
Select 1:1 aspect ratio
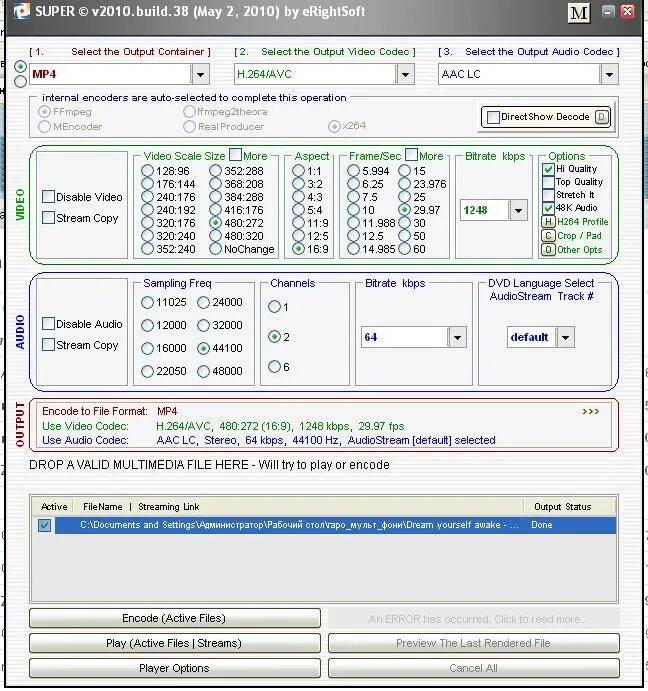(x=298, y=171)
